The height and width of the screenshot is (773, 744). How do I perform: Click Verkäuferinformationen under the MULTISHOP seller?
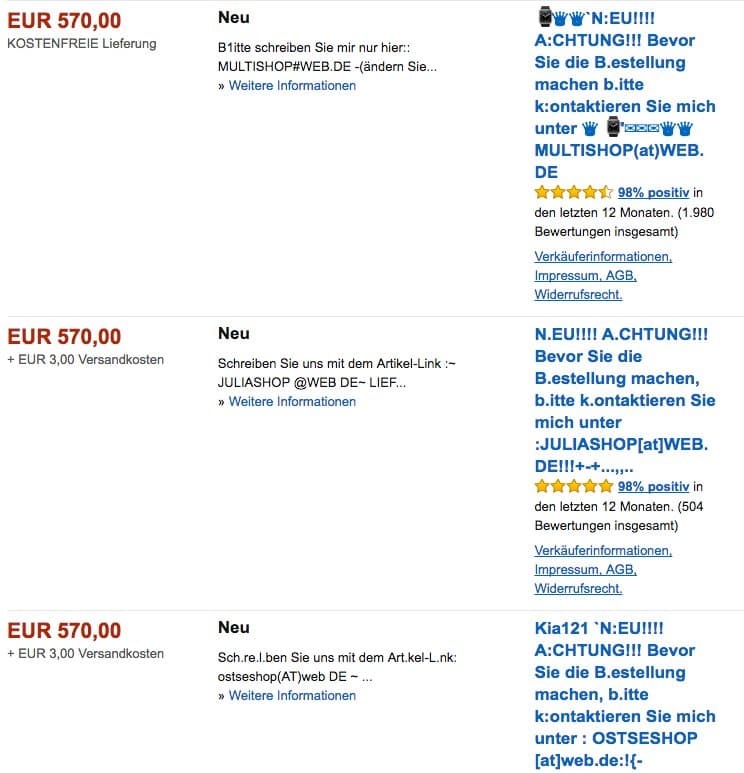(603, 256)
